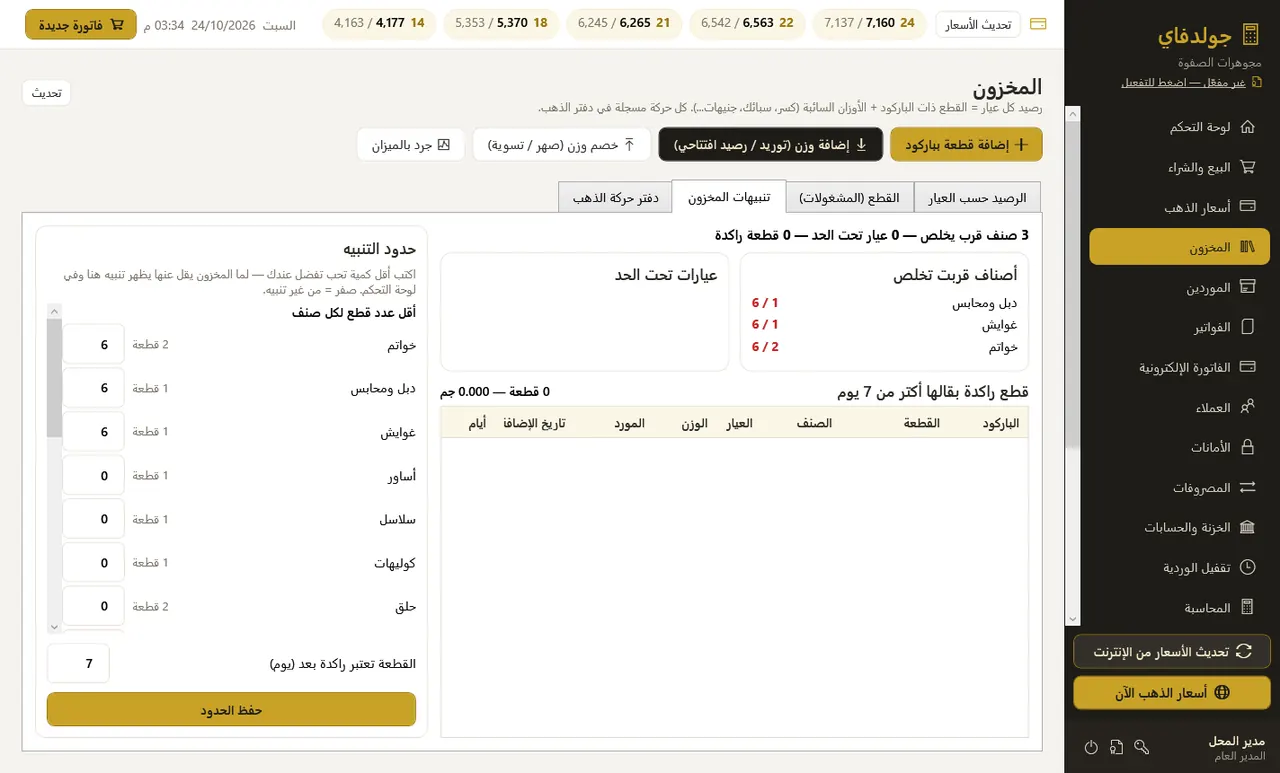Click the إضافة قطعة بباركود button
The image size is (1280, 773).
tap(966, 144)
